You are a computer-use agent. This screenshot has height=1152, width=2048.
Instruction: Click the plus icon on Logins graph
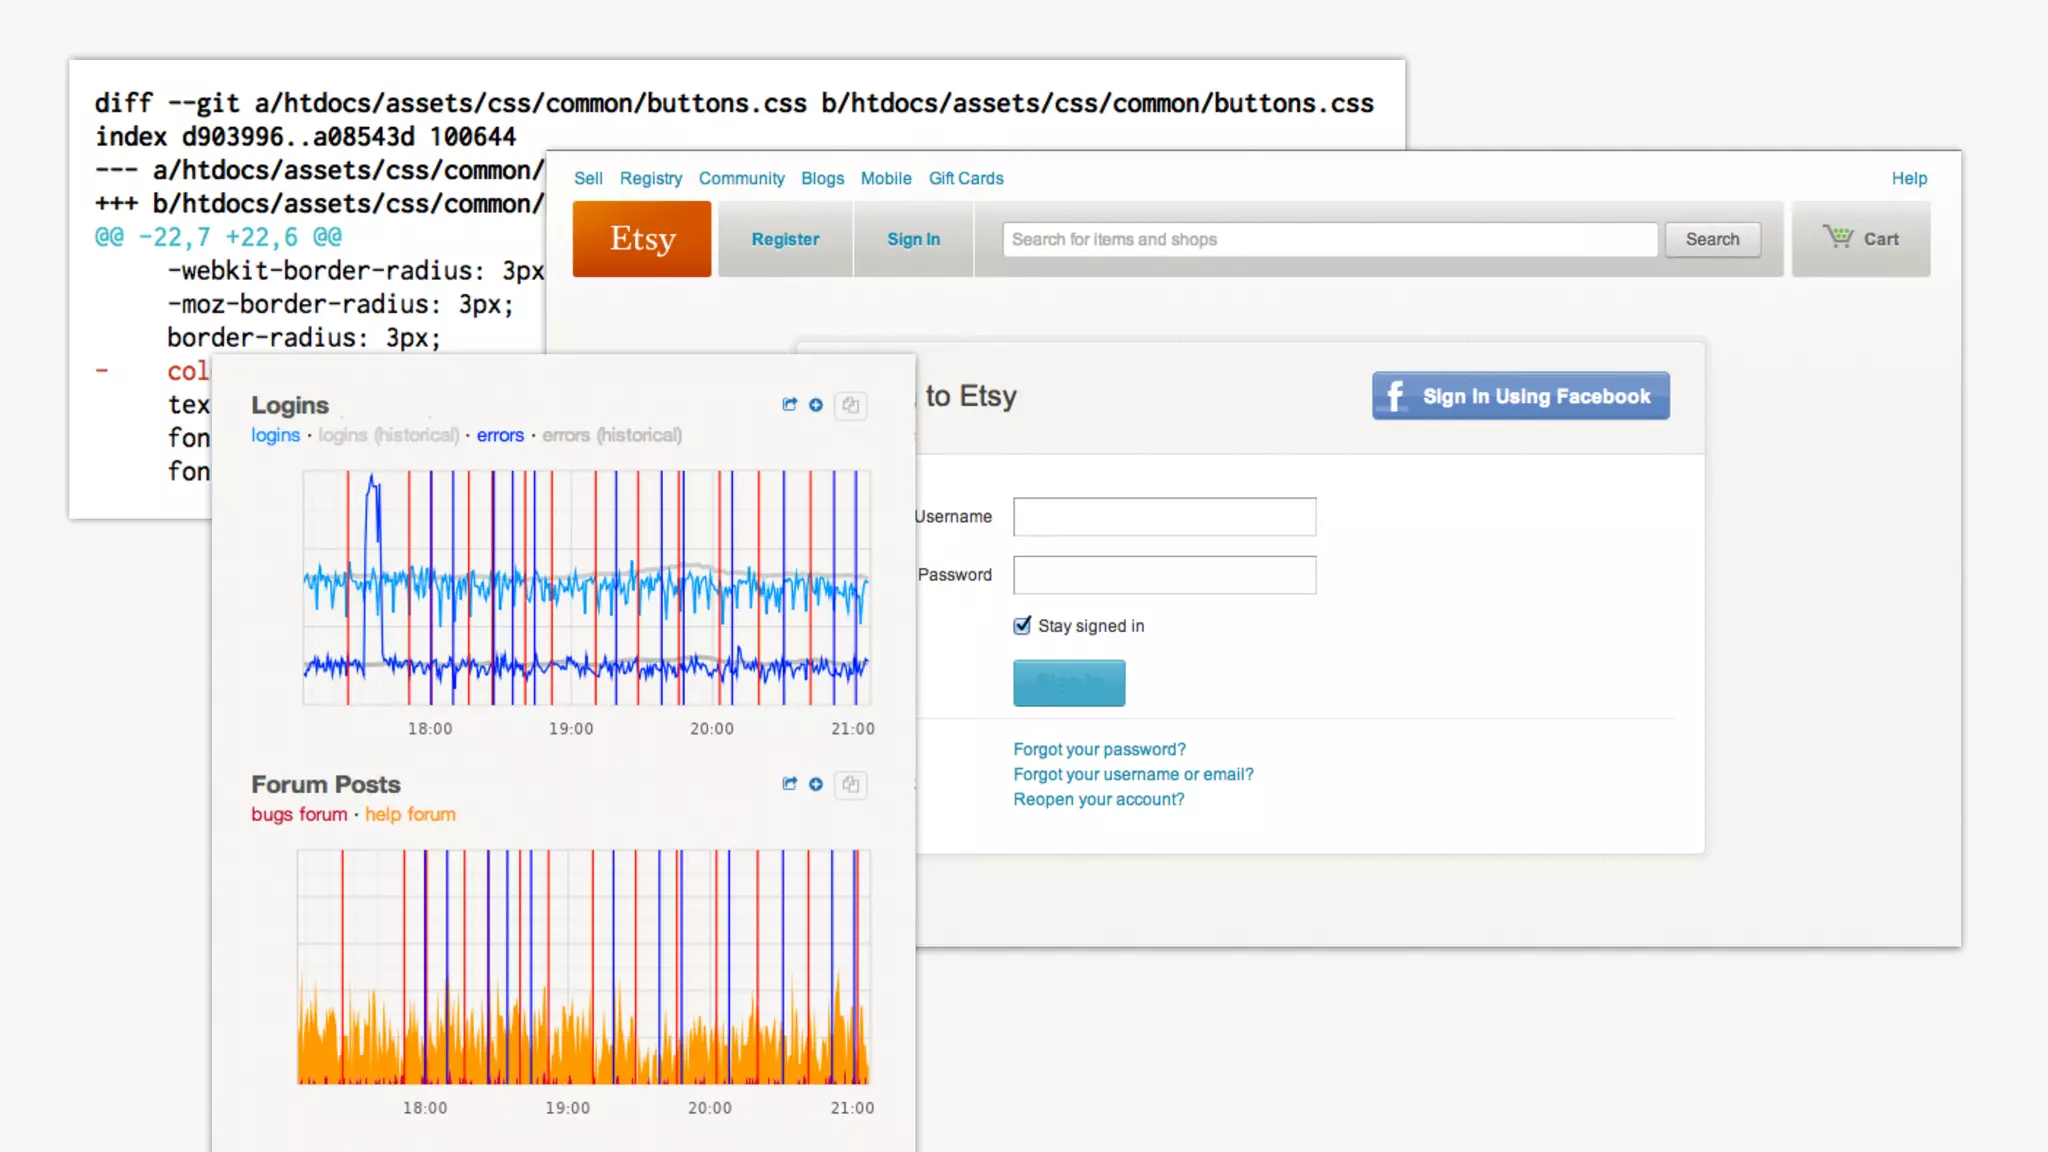816,405
